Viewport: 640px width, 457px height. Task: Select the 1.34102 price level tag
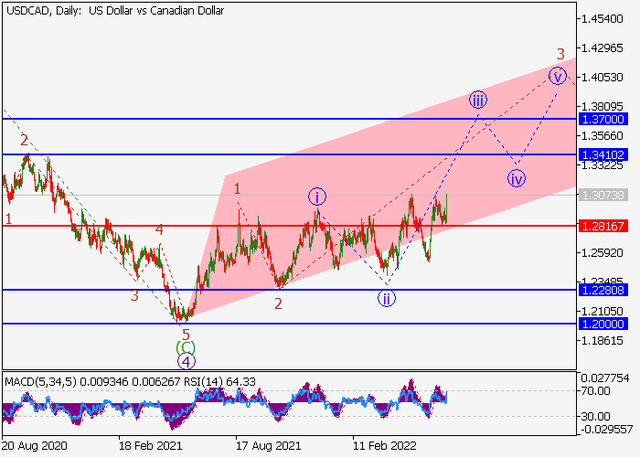[603, 155]
